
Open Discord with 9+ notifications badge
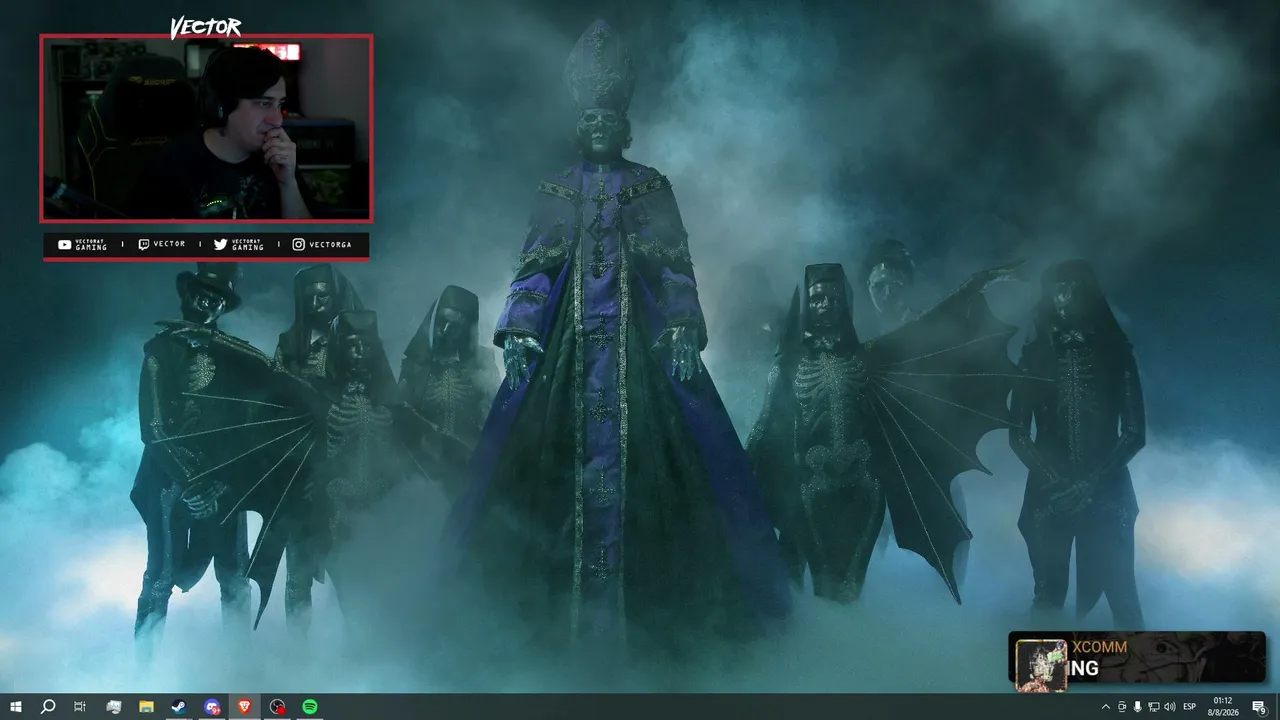(212, 707)
